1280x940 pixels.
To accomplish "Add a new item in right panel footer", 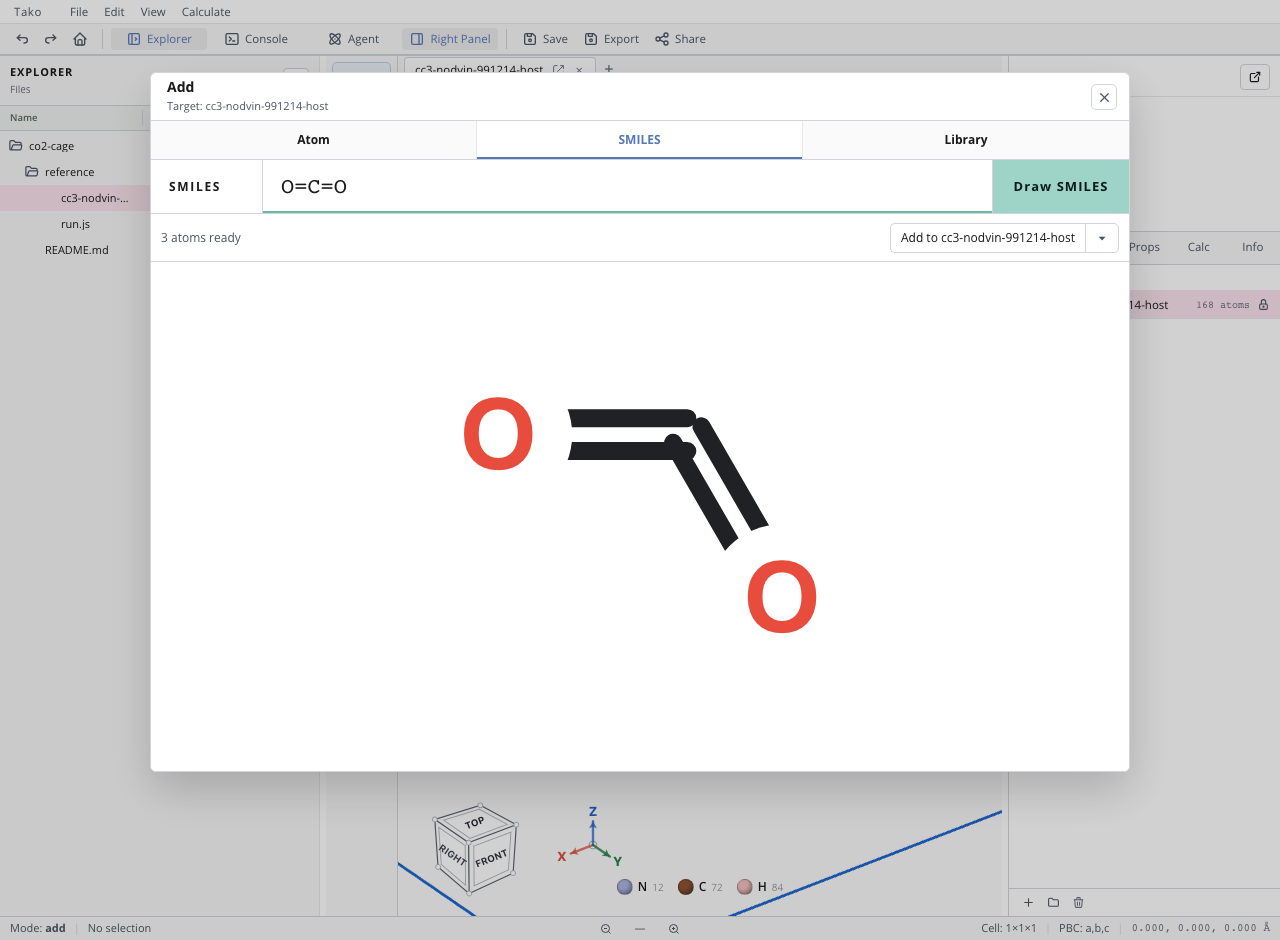I will click(1028, 902).
